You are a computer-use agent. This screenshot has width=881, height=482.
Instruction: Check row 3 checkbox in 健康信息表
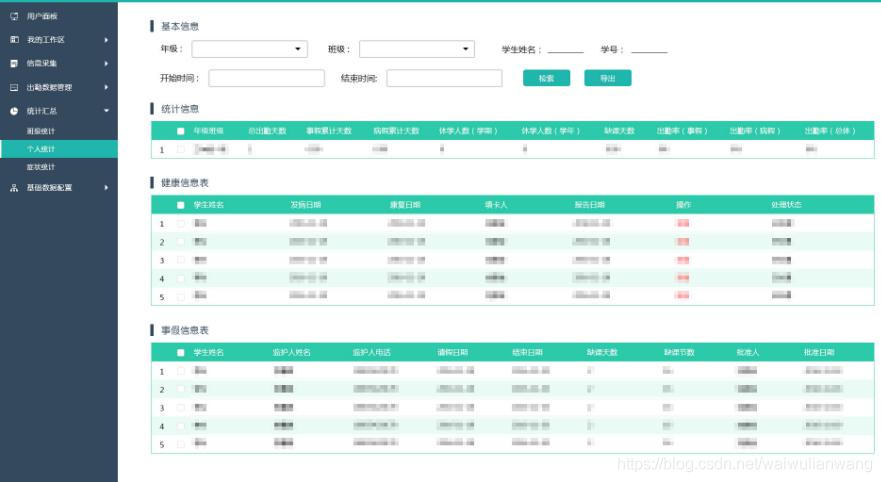[x=180, y=260]
